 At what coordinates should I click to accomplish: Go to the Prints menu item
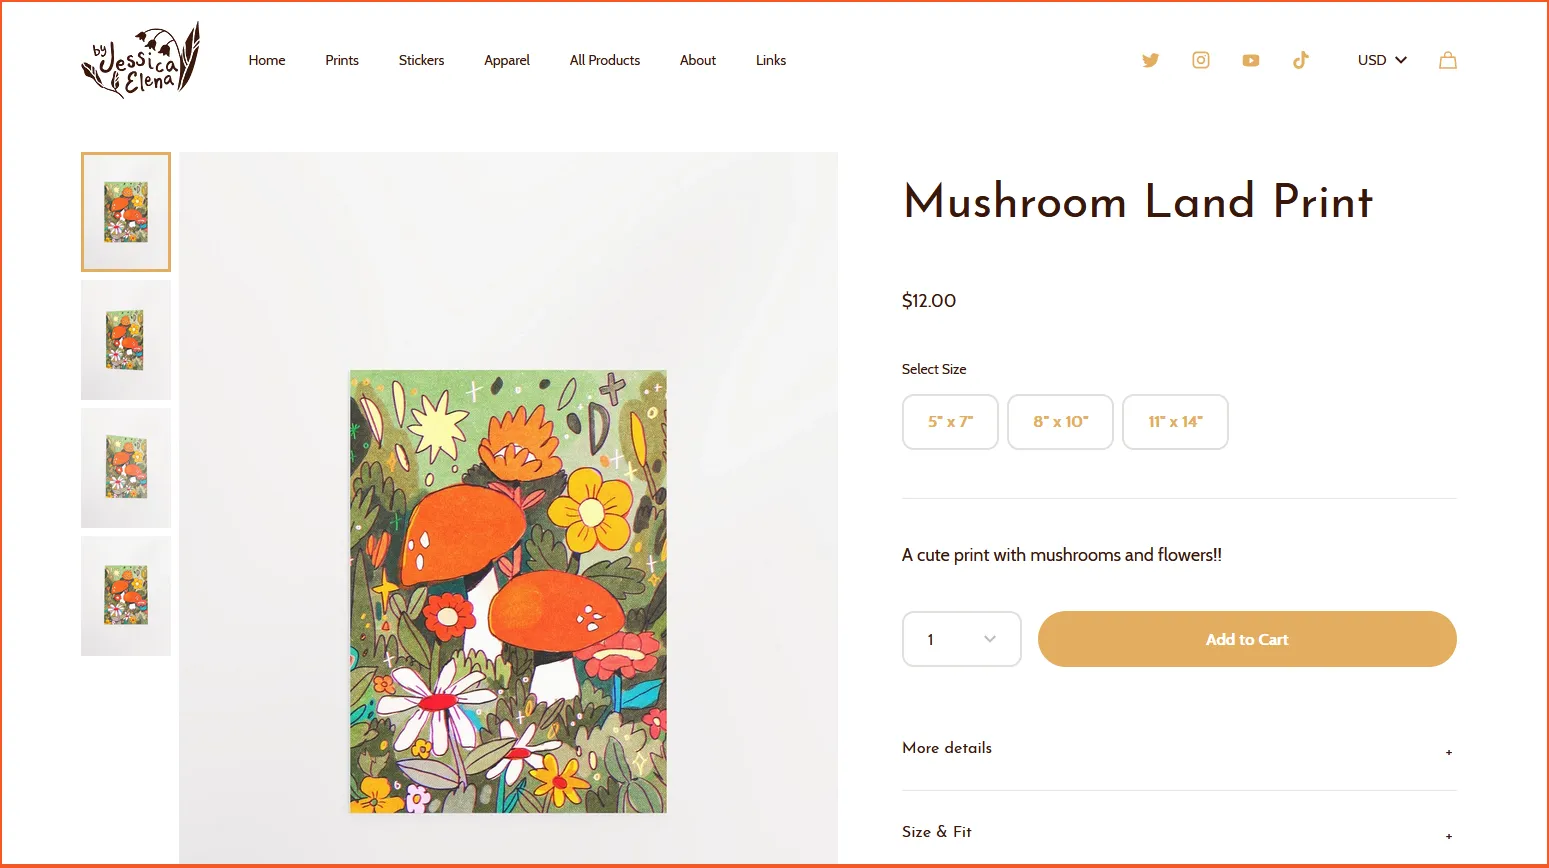click(x=342, y=60)
